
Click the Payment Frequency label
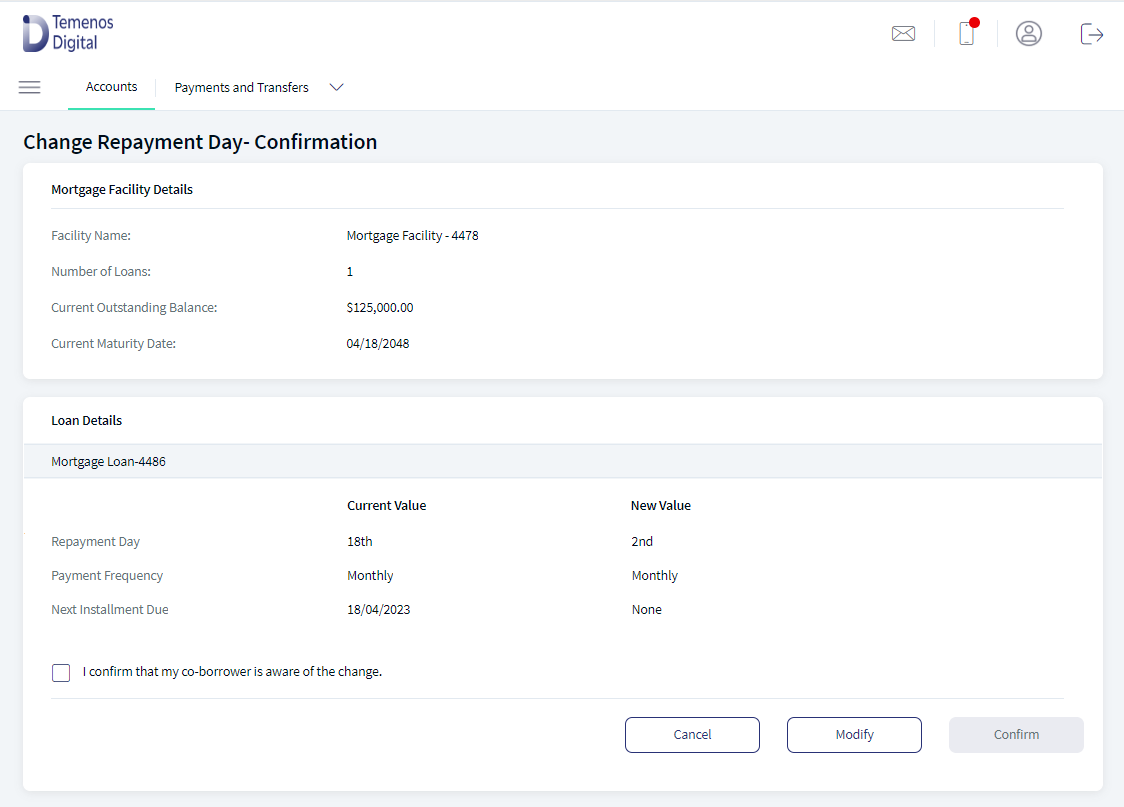[107, 576]
